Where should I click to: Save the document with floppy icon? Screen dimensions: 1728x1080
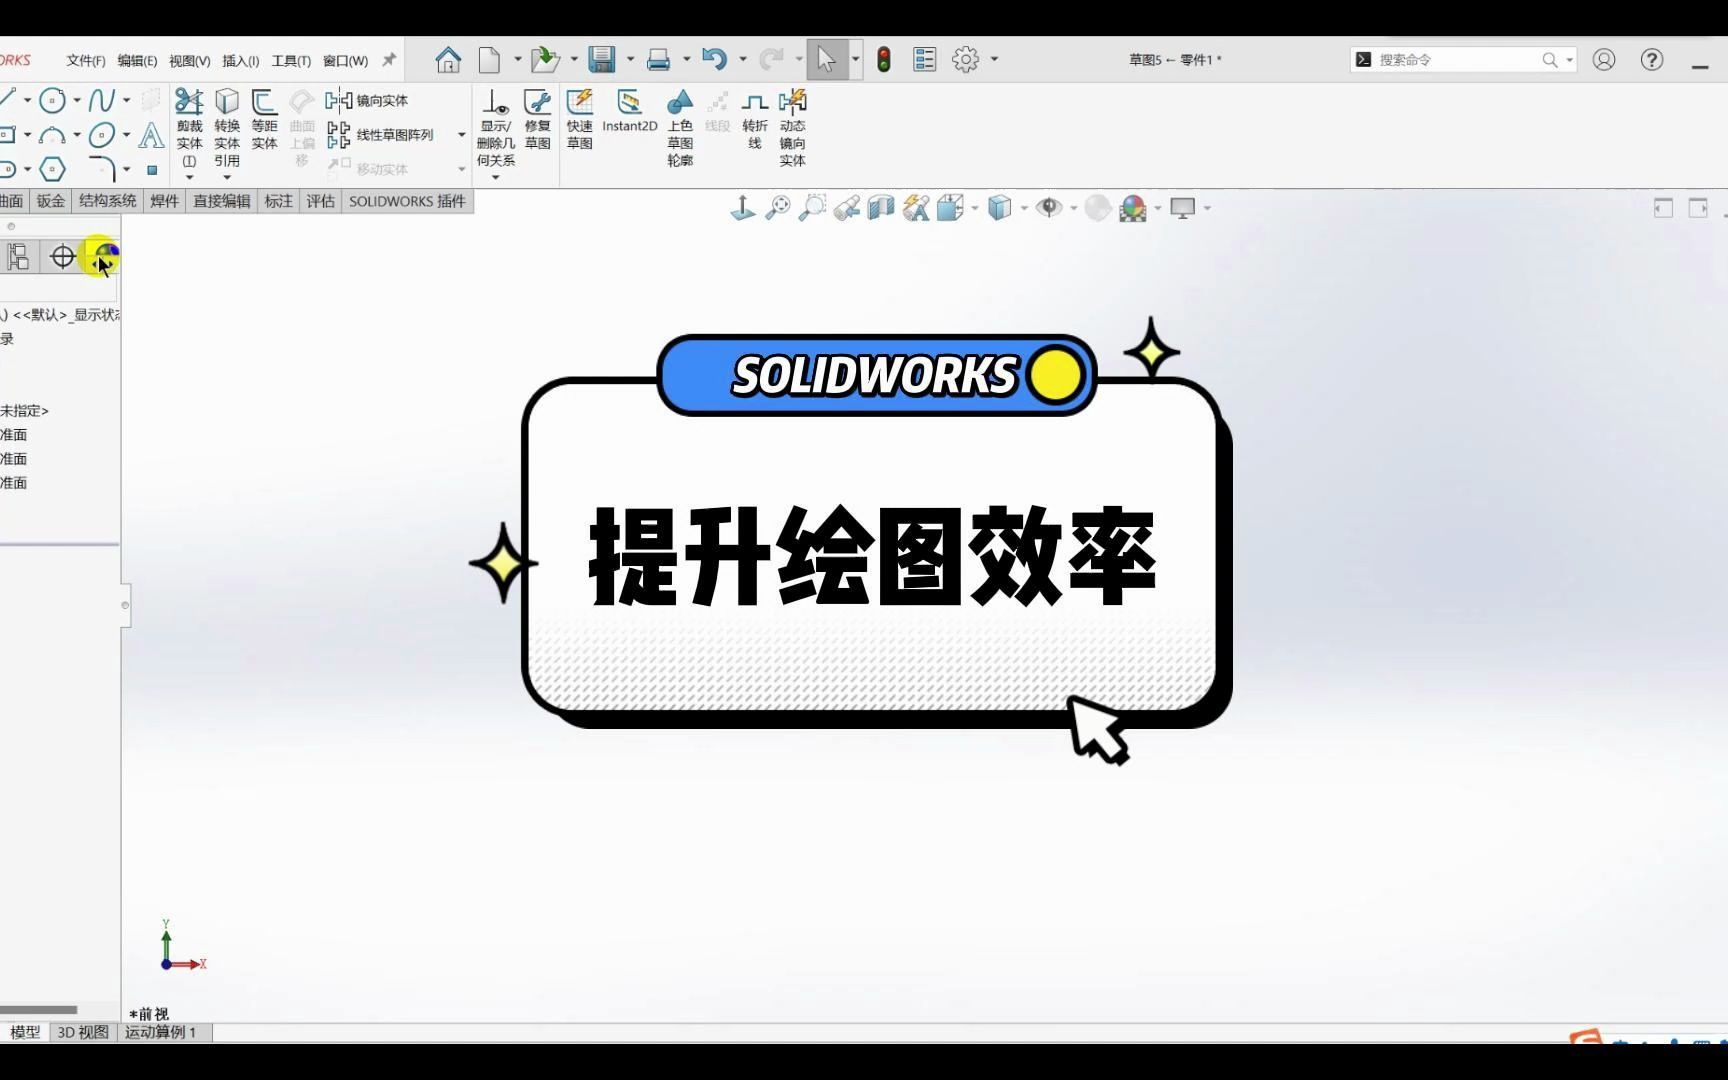point(602,60)
